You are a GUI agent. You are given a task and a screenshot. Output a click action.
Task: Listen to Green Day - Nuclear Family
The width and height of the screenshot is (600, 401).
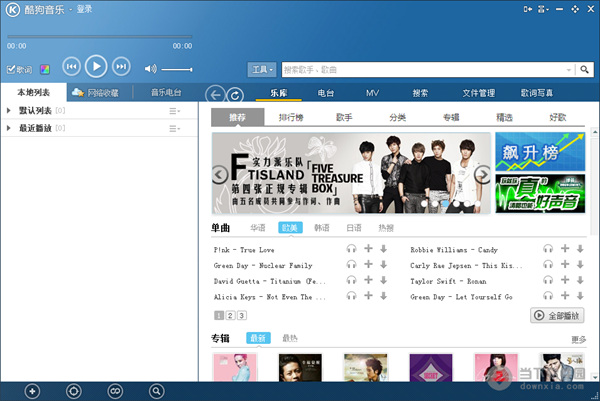coord(351,264)
